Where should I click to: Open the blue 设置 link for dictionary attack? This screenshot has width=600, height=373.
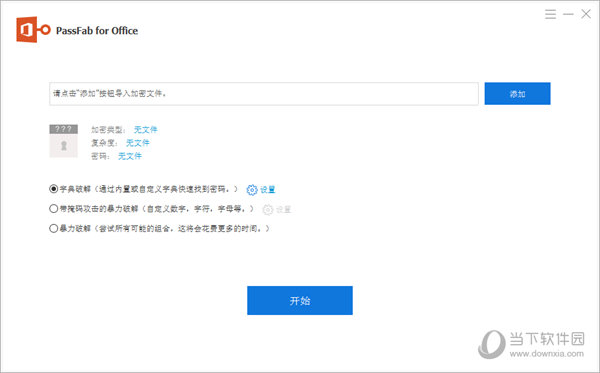point(267,190)
